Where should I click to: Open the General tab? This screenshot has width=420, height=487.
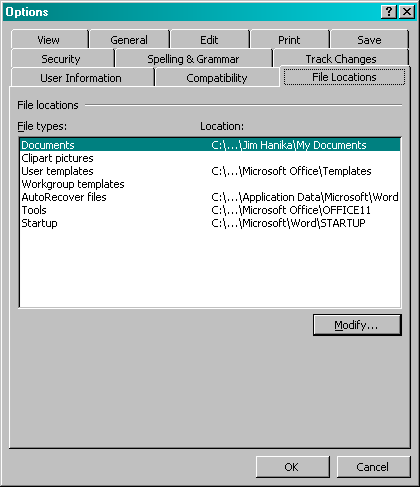[129, 40]
